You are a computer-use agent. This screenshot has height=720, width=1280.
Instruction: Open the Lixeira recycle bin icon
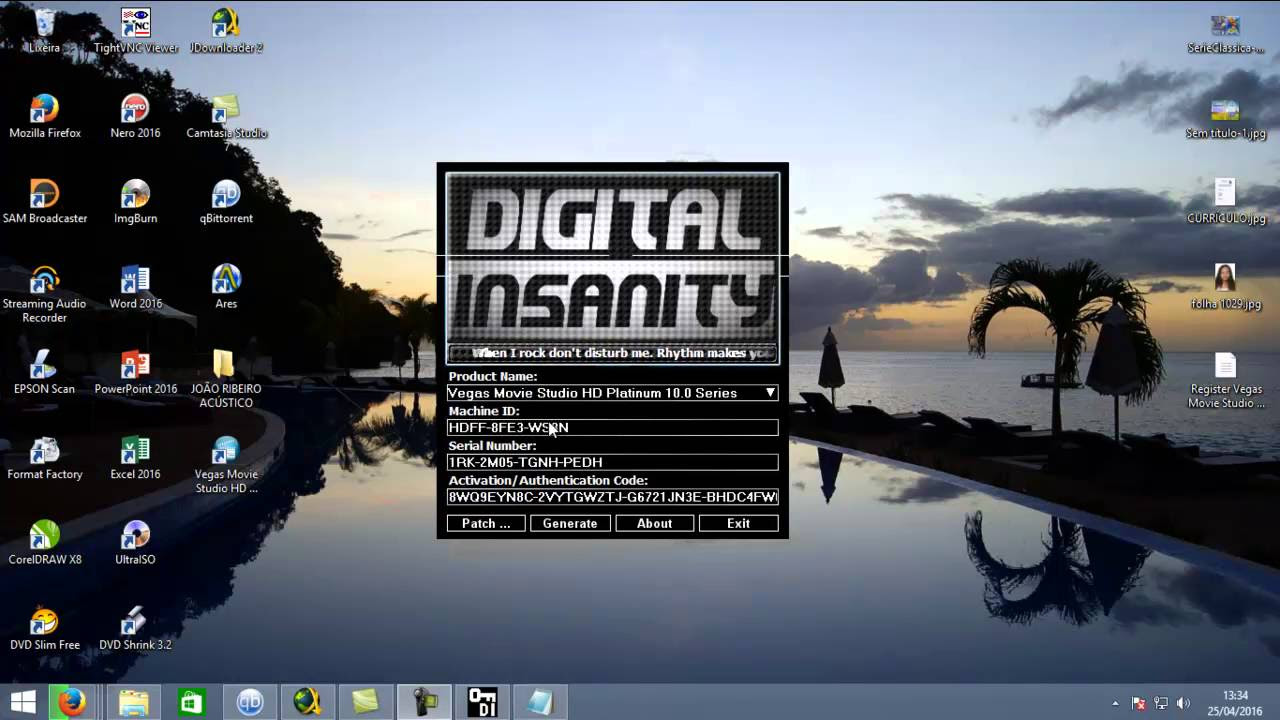44,30
